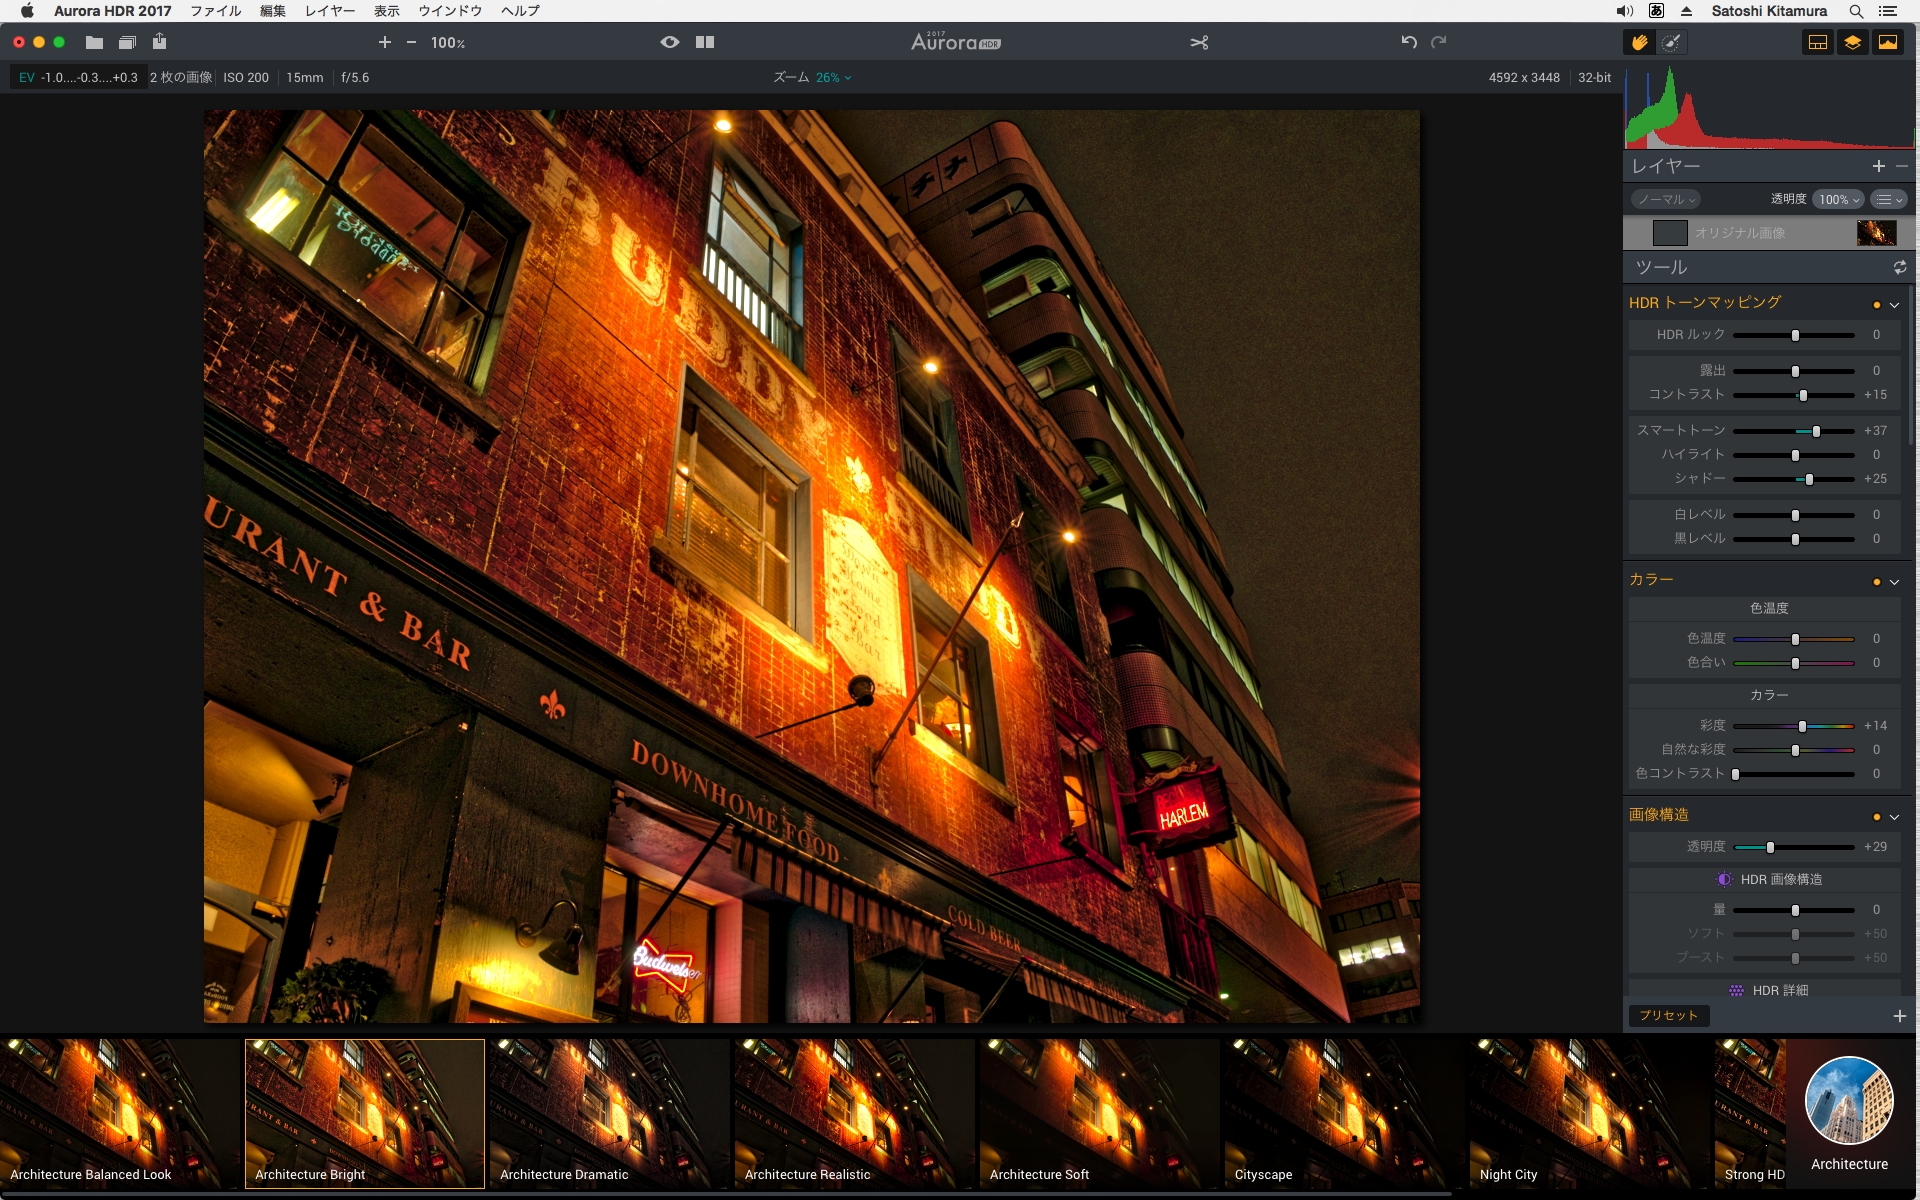The image size is (1920, 1200).
Task: Toggle the before/after compare view
Action: pos(705,42)
